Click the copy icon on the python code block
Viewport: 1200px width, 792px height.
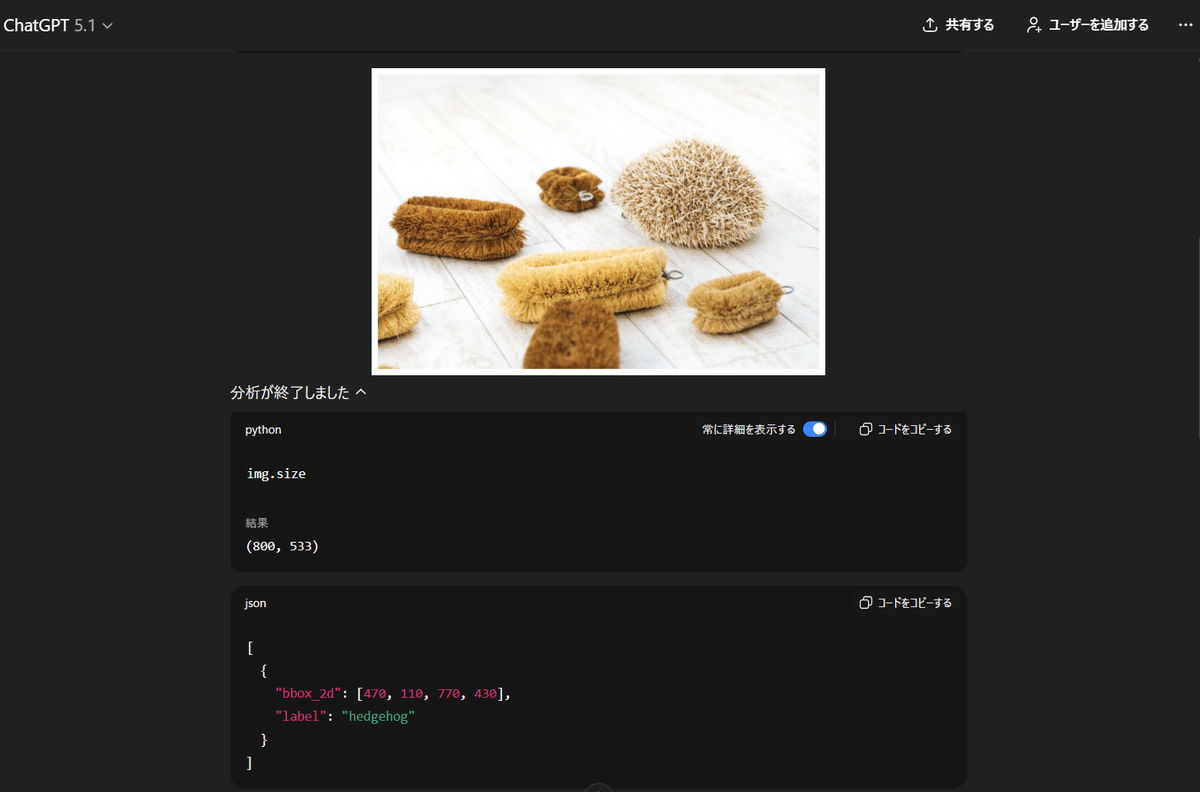[x=864, y=428]
